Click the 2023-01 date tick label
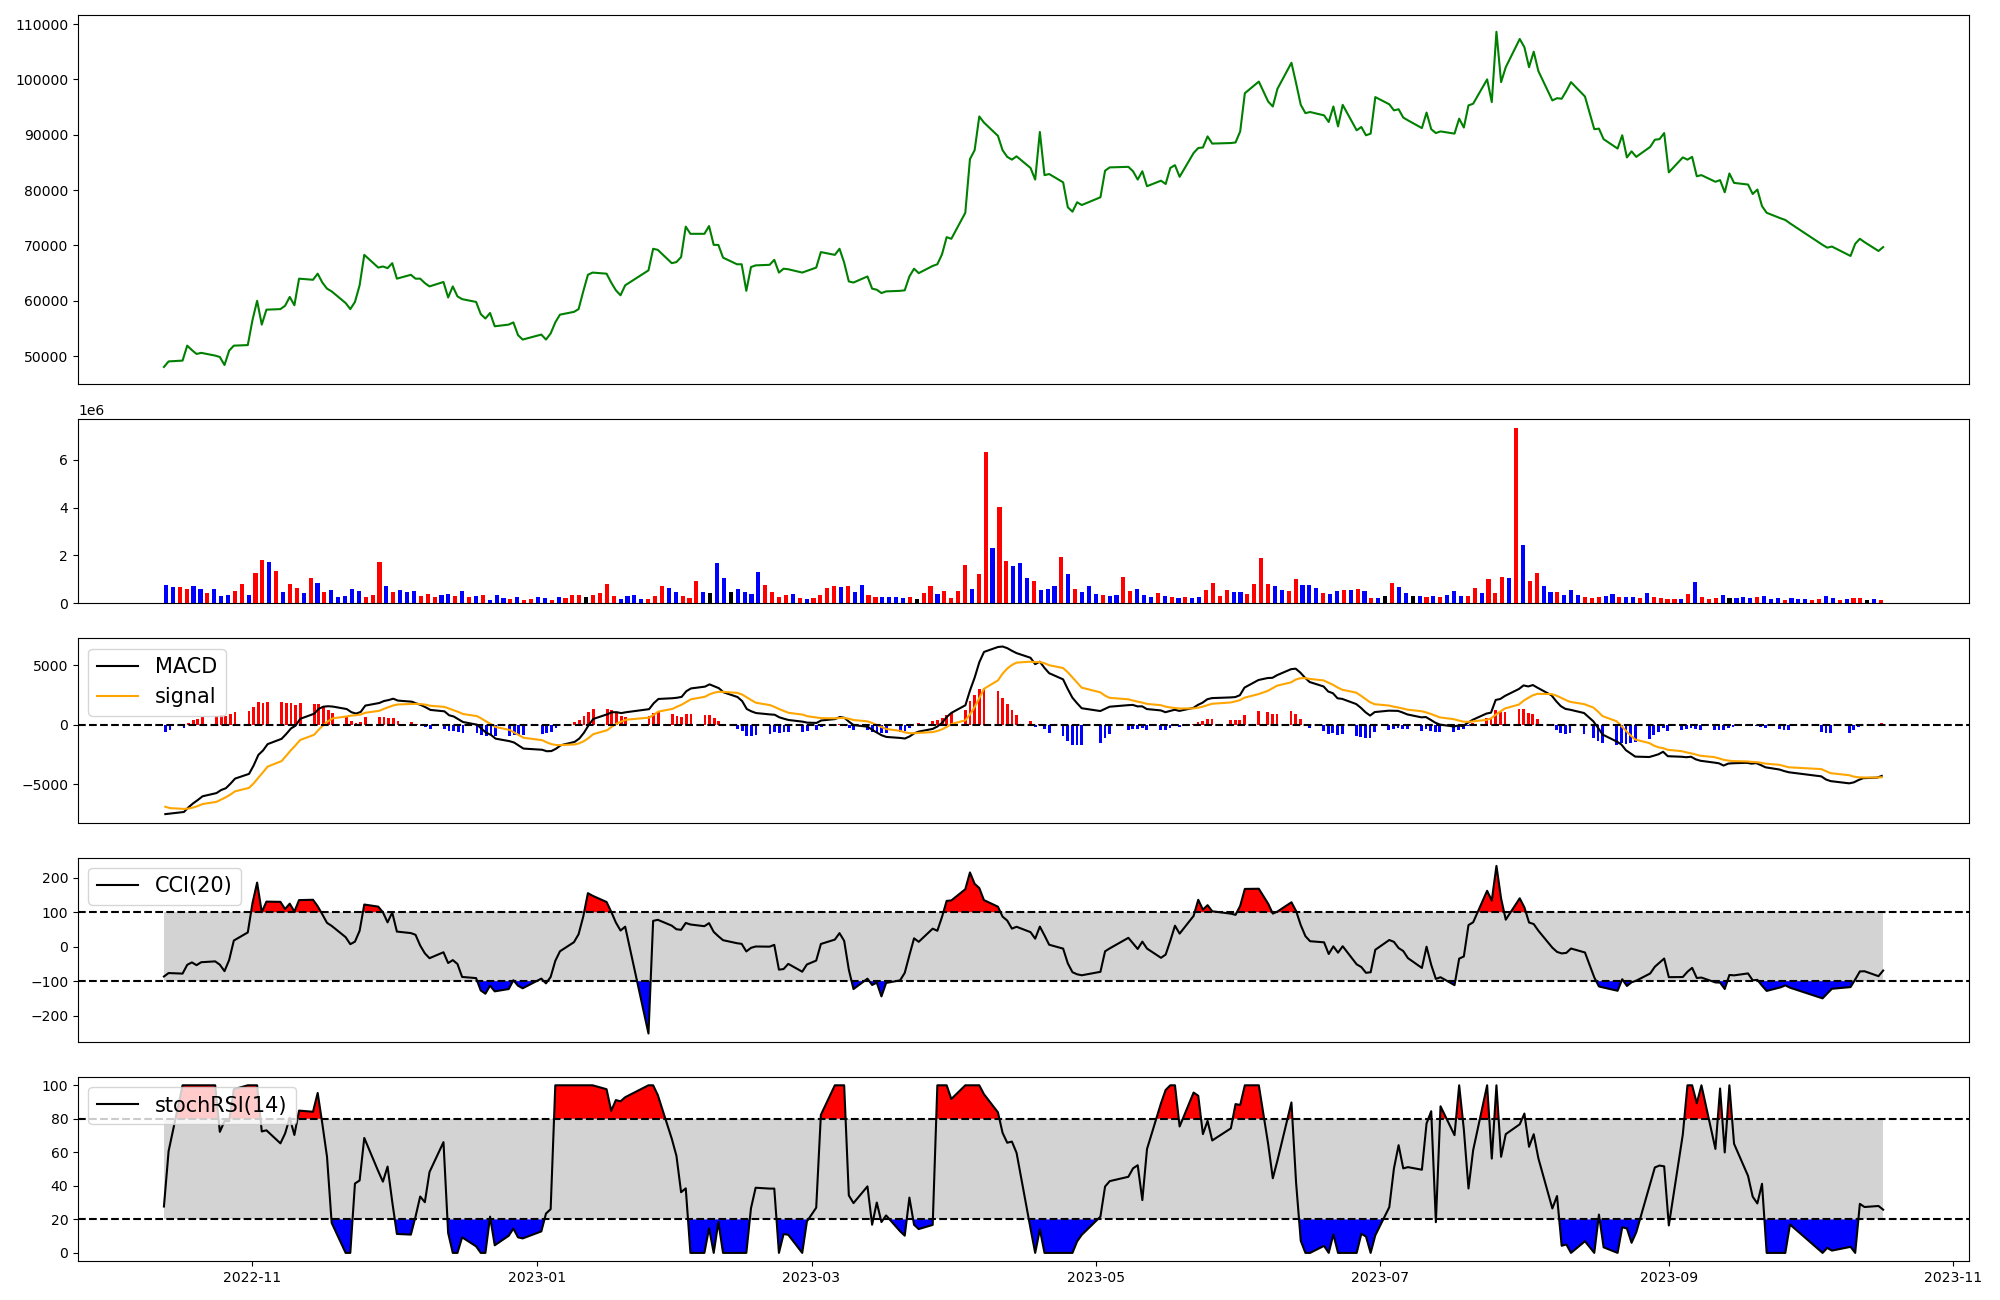Screen dimensions: 2000x1300 click(537, 1276)
